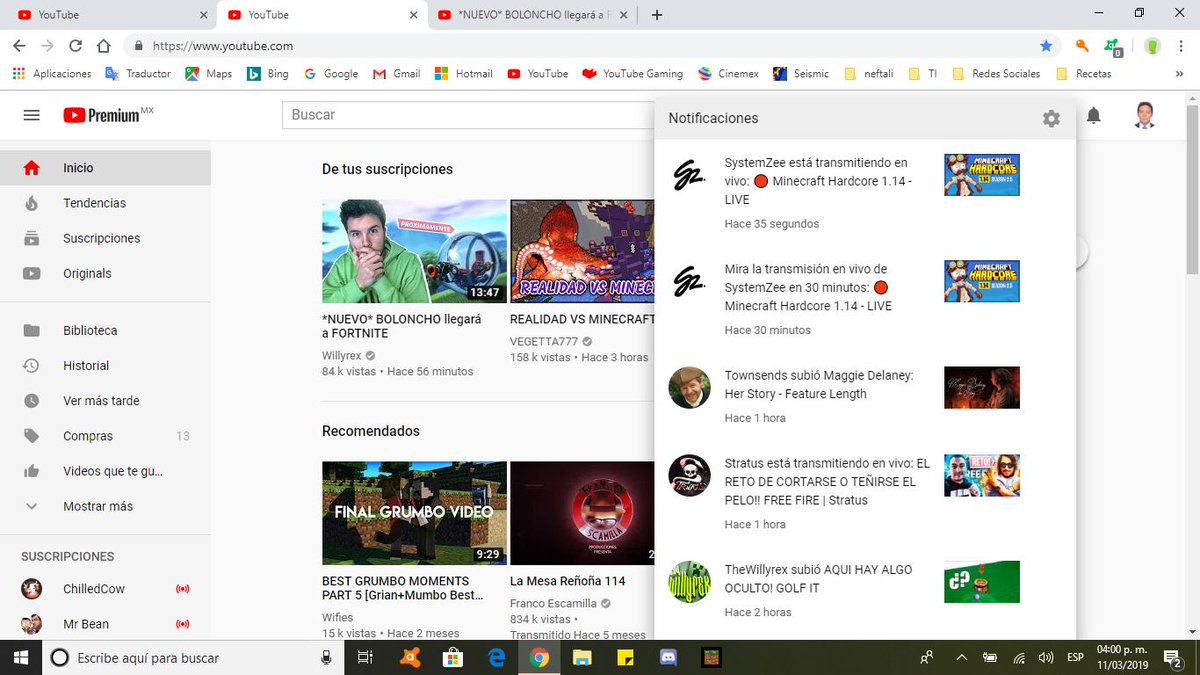Show more bookmarks overflow chevron
1200x675 pixels.
tap(1178, 74)
